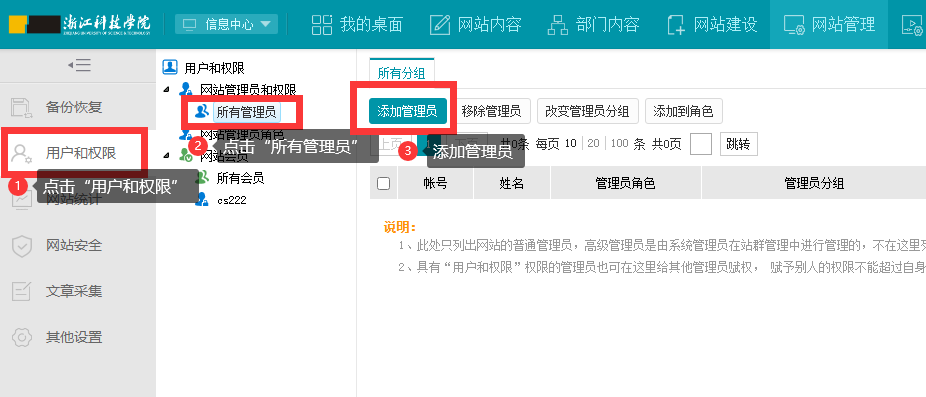Click the 添加管理员 button
The height and width of the screenshot is (397, 926).
[x=407, y=111]
